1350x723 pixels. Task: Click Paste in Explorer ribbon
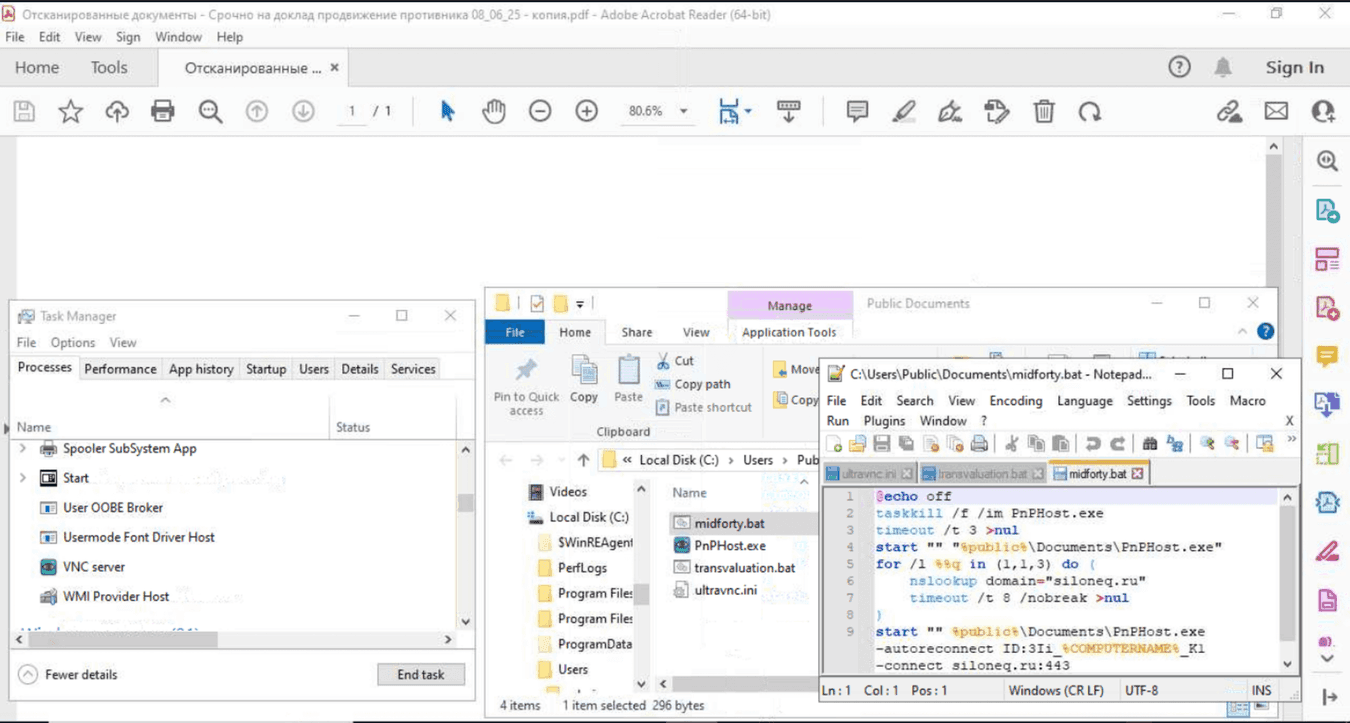(628, 379)
